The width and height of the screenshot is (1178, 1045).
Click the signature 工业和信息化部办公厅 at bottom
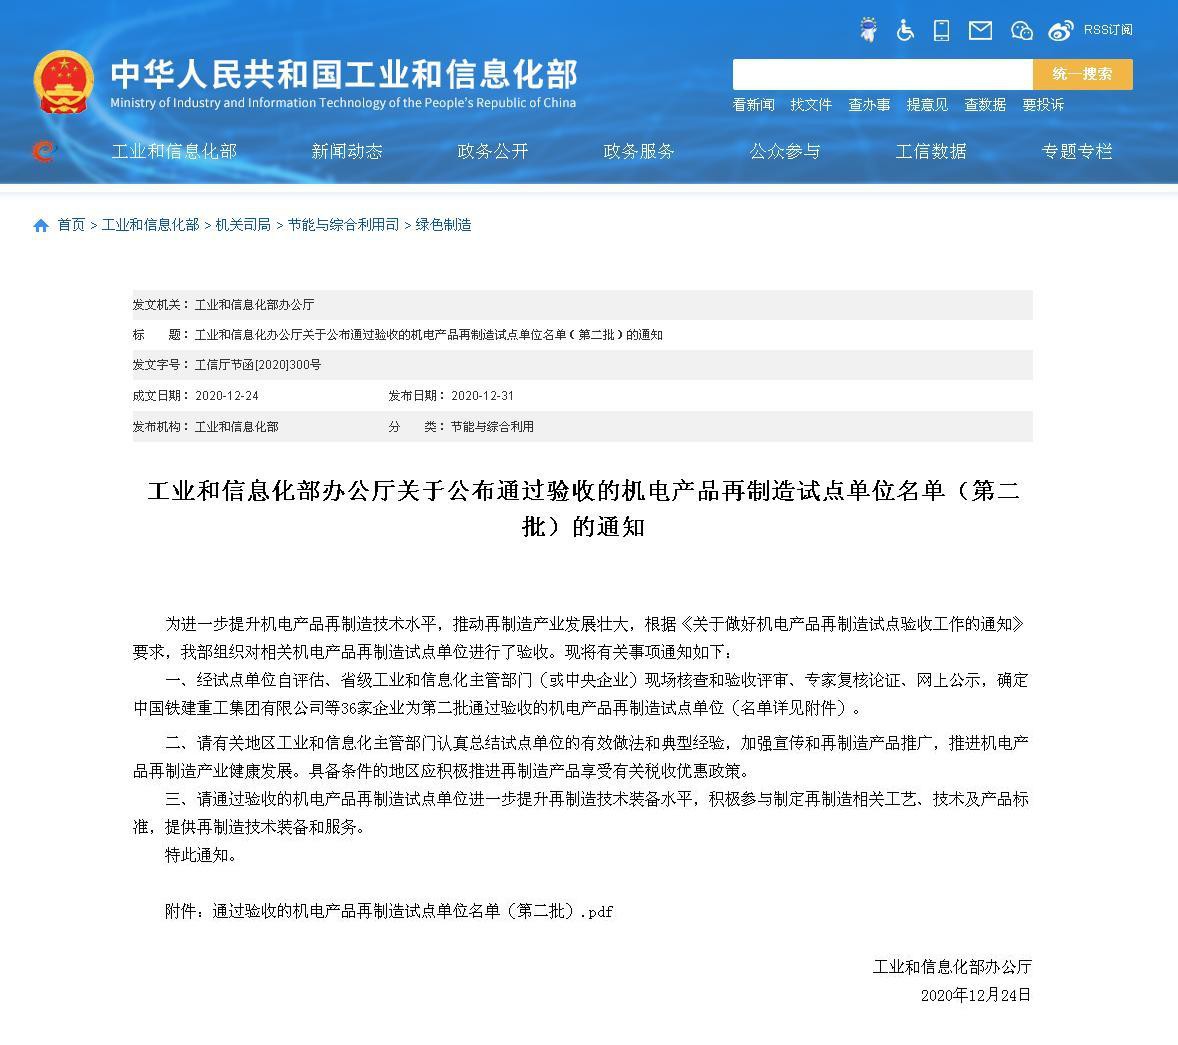[x=952, y=967]
